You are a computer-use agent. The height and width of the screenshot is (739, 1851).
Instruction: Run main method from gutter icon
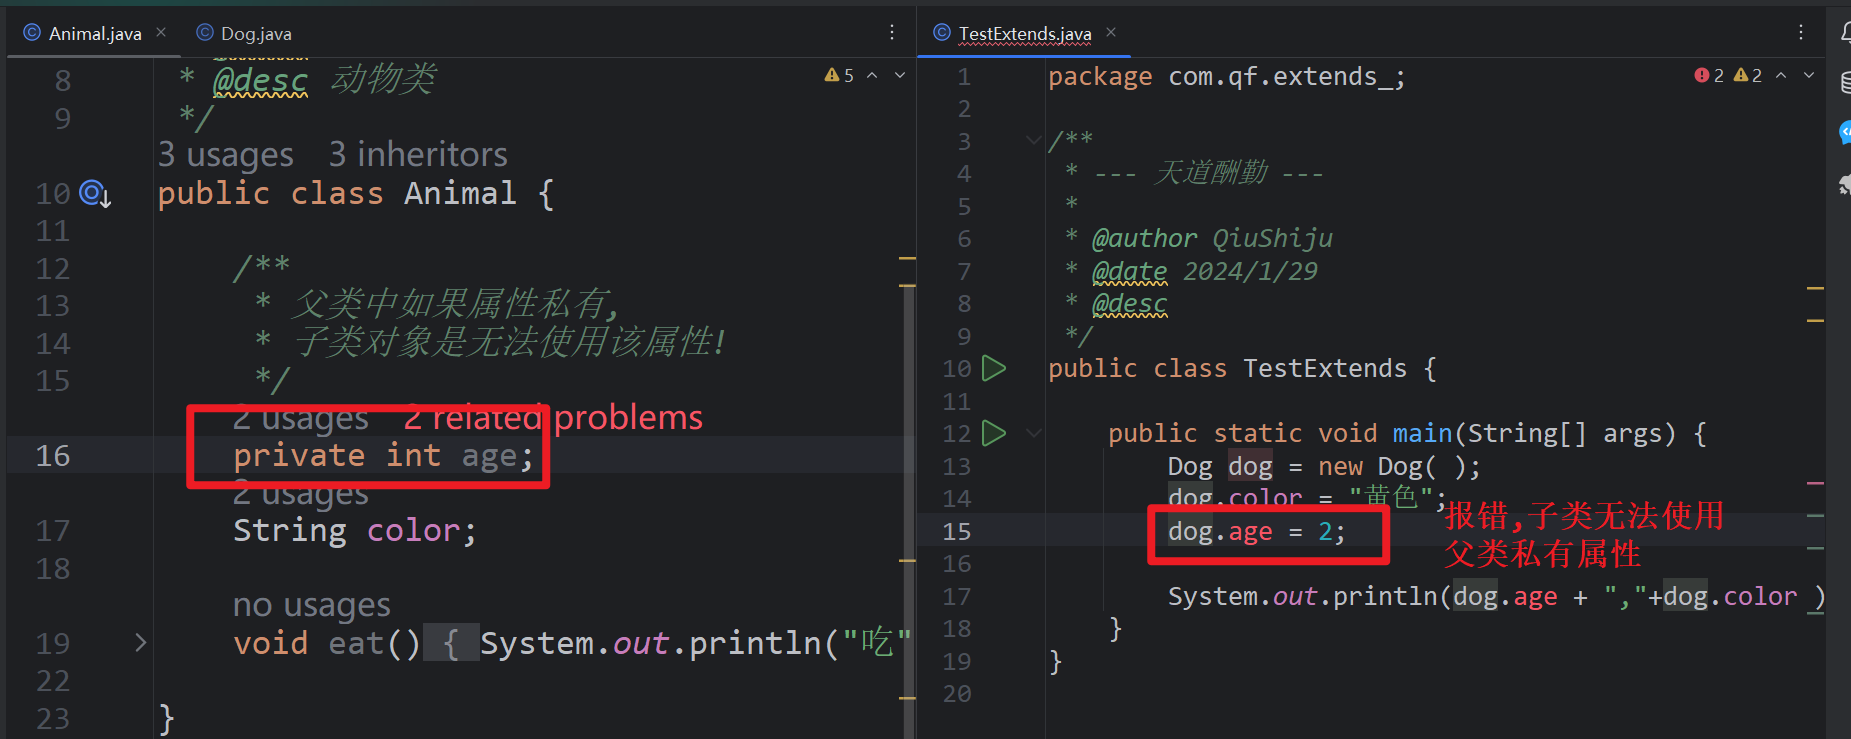993,433
